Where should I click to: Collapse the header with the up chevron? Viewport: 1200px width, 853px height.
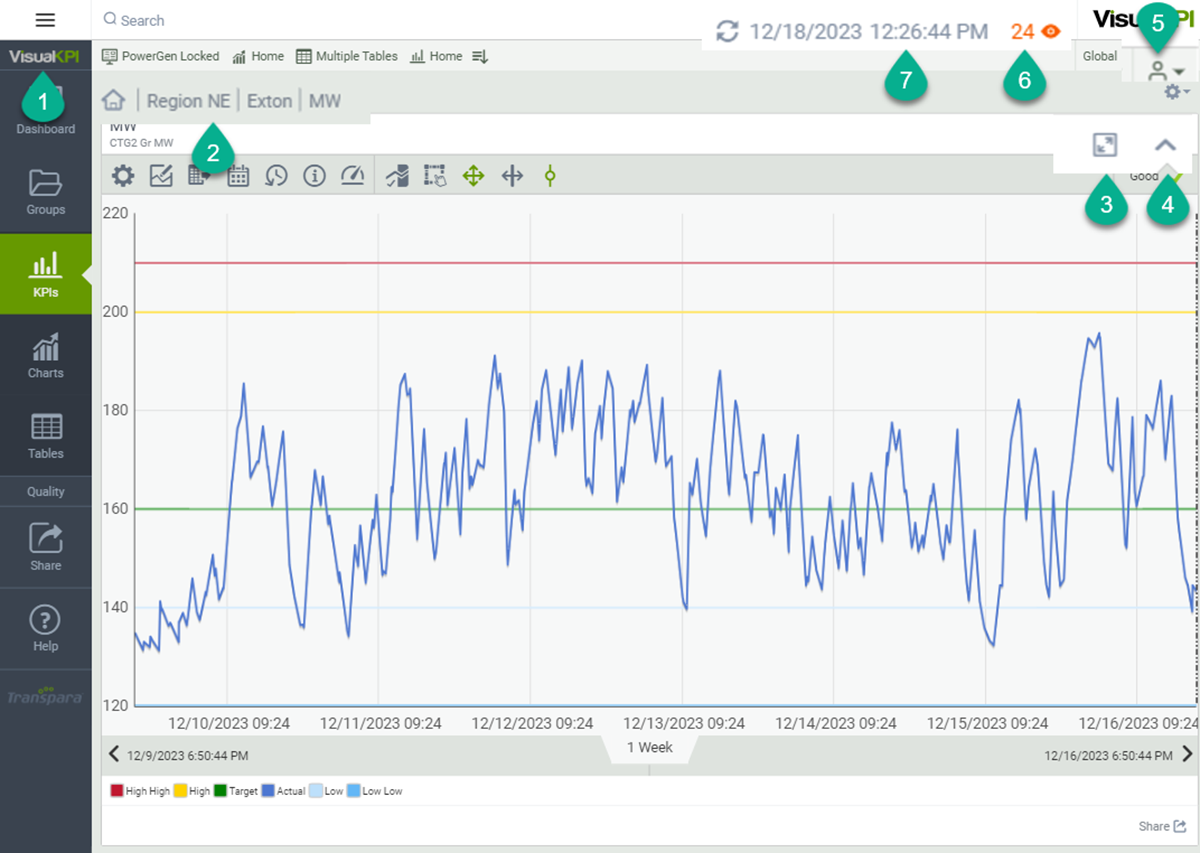coord(1165,145)
